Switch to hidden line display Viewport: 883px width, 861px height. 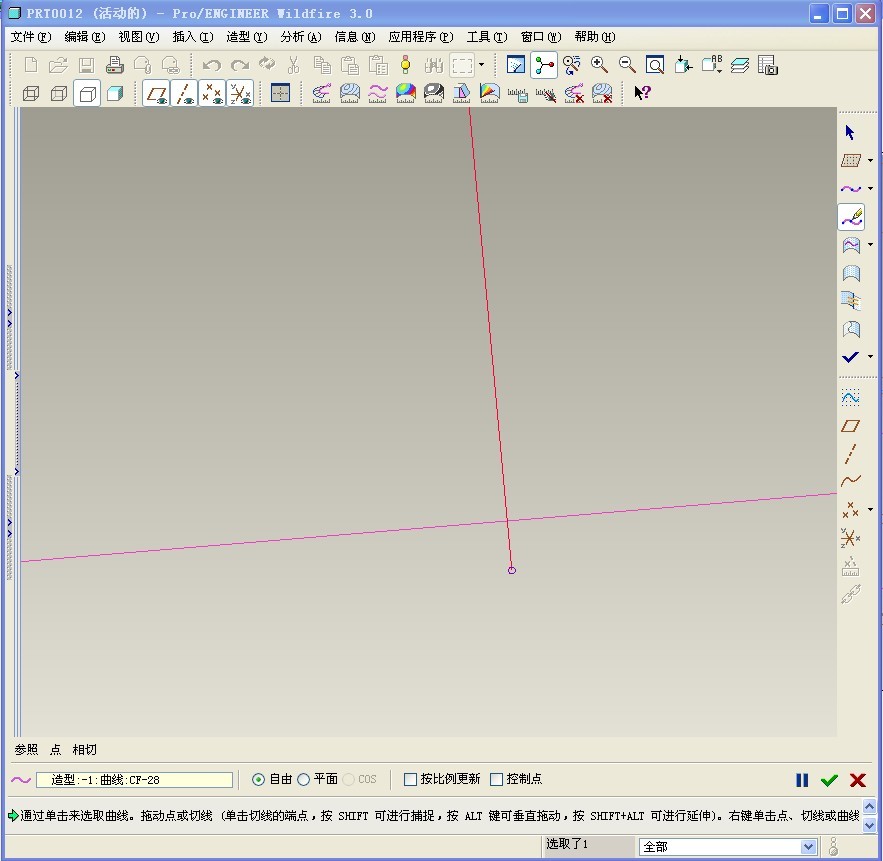pyautogui.click(x=59, y=93)
